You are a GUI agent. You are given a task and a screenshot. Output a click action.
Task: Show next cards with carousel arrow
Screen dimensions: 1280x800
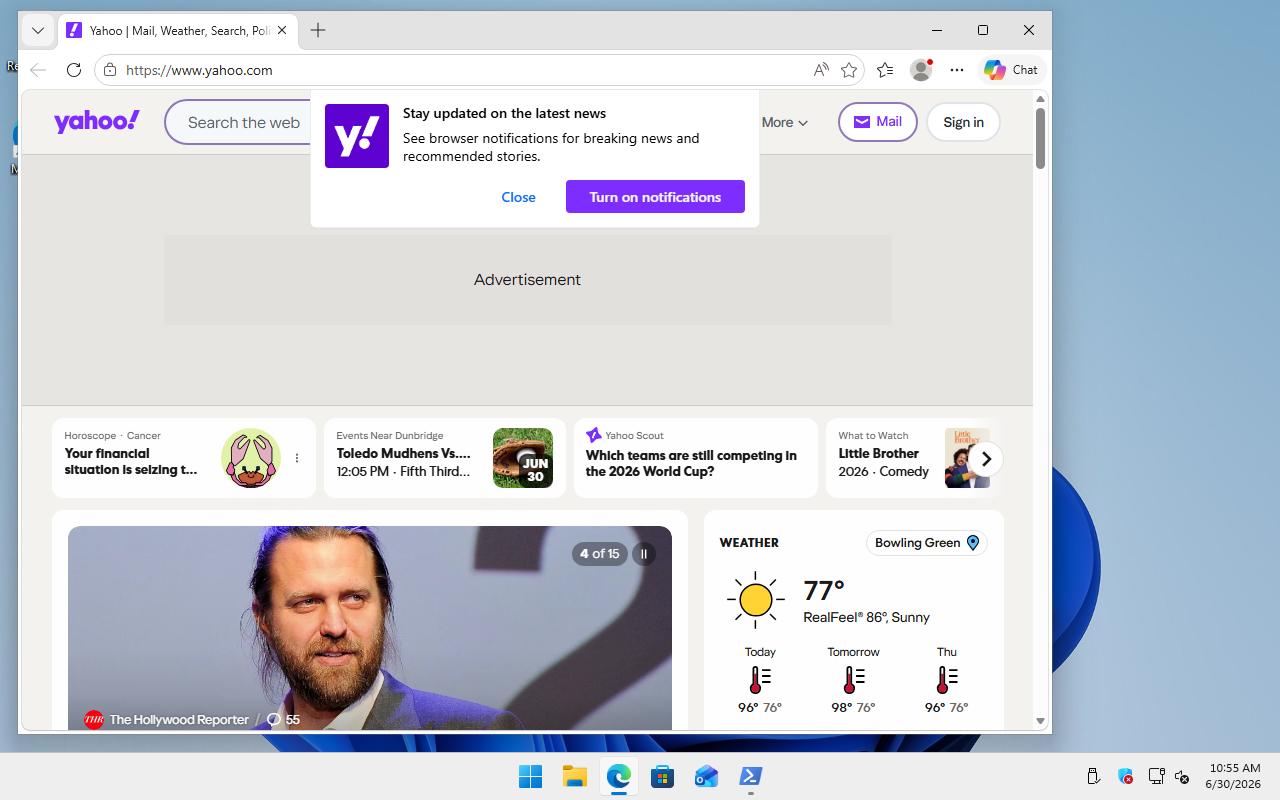tap(986, 459)
